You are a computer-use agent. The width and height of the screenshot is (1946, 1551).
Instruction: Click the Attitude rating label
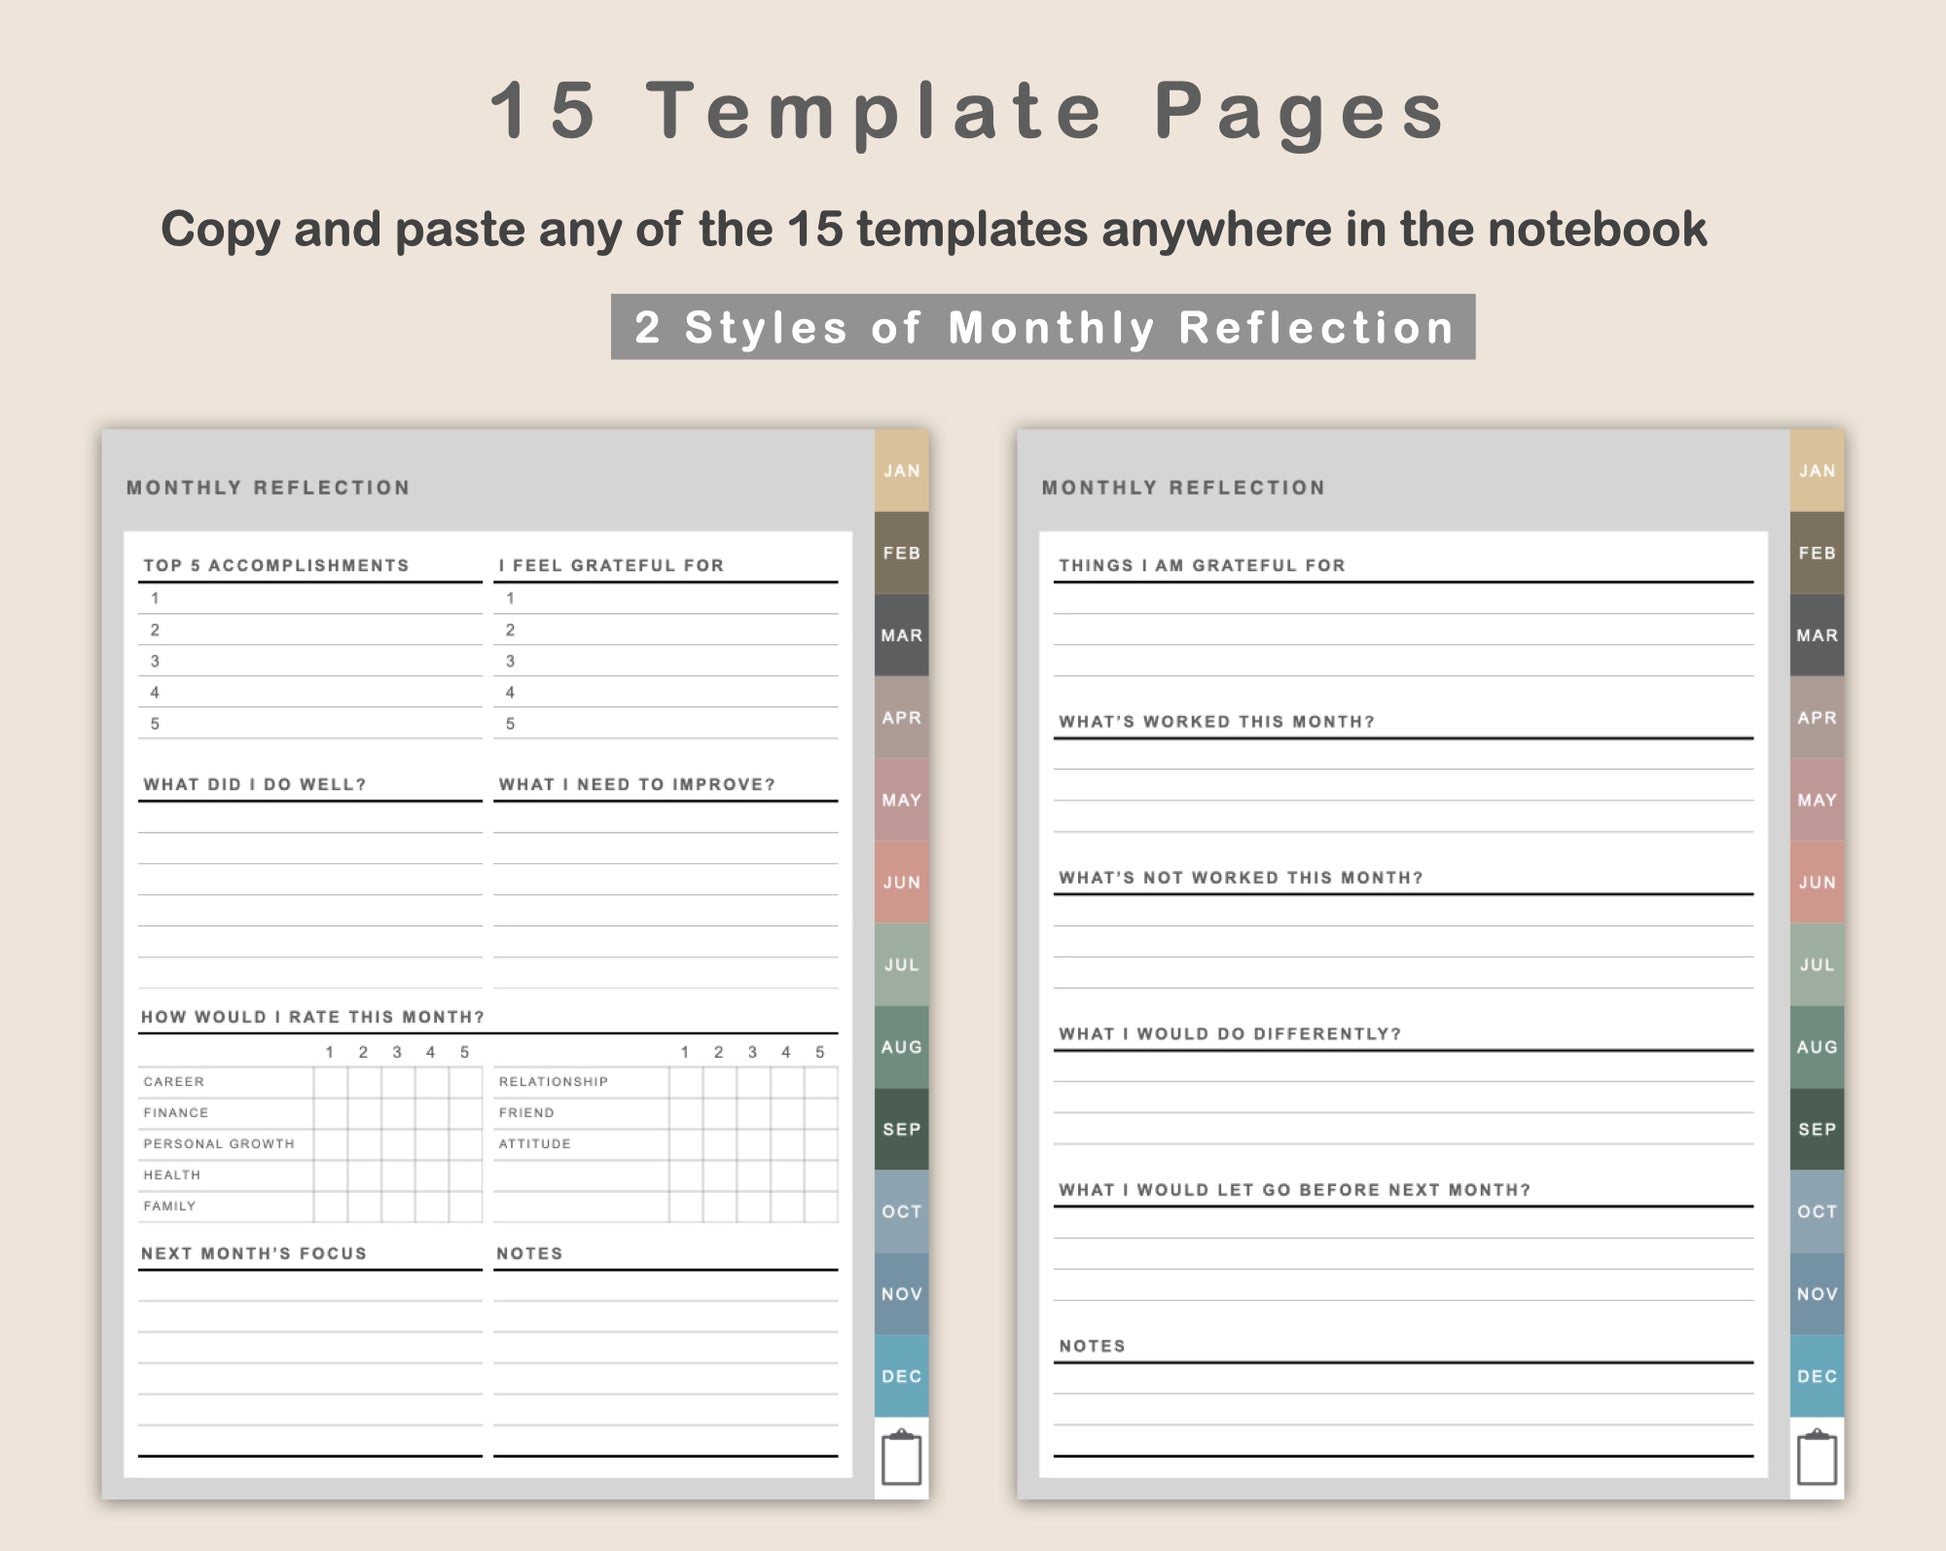(535, 1143)
